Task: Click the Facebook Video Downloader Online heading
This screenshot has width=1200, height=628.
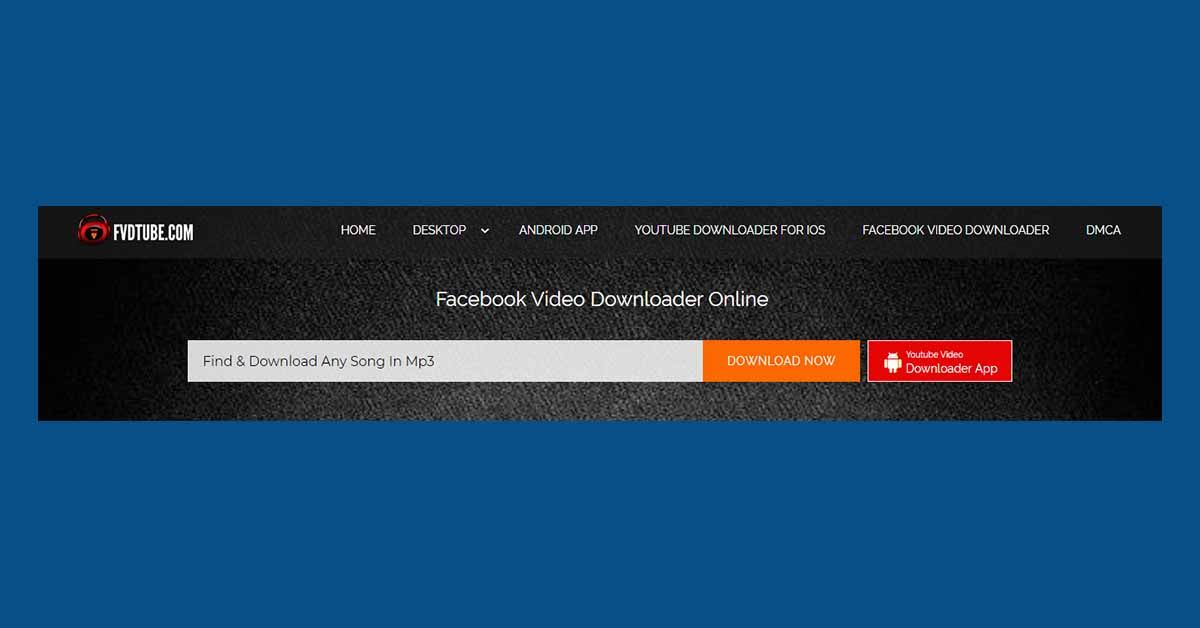Action: tap(602, 299)
